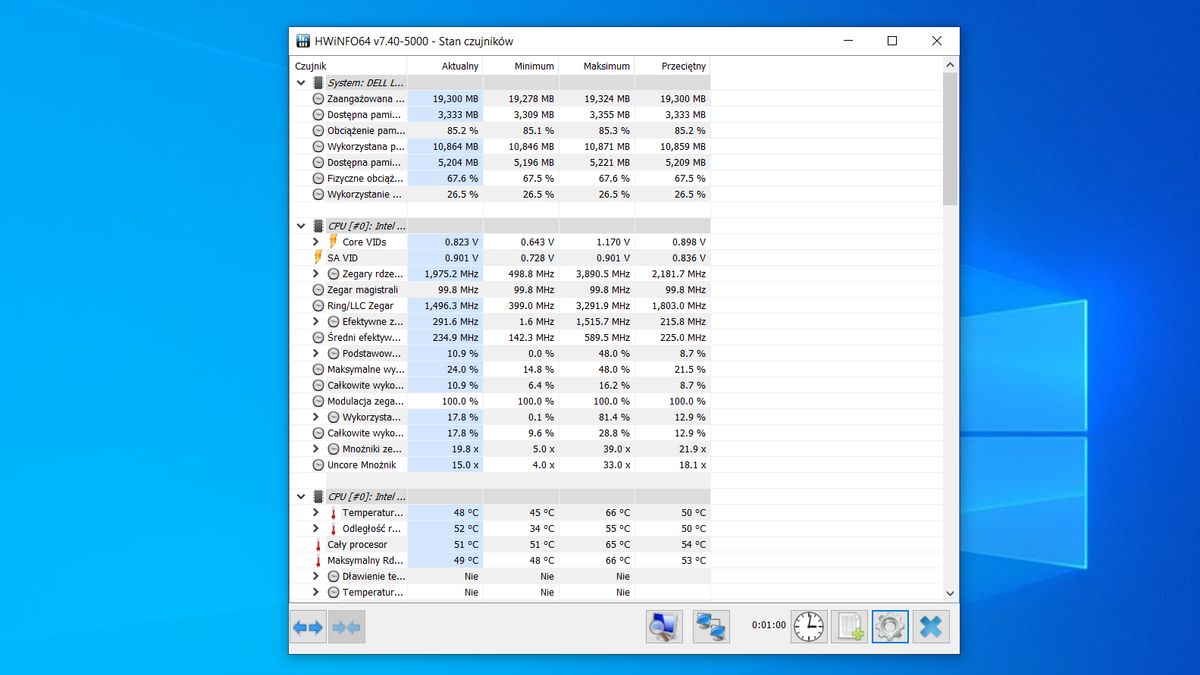Viewport: 1200px width, 675px height.
Task: Click the circle icon beside Modulacja zega...
Action: click(319, 401)
